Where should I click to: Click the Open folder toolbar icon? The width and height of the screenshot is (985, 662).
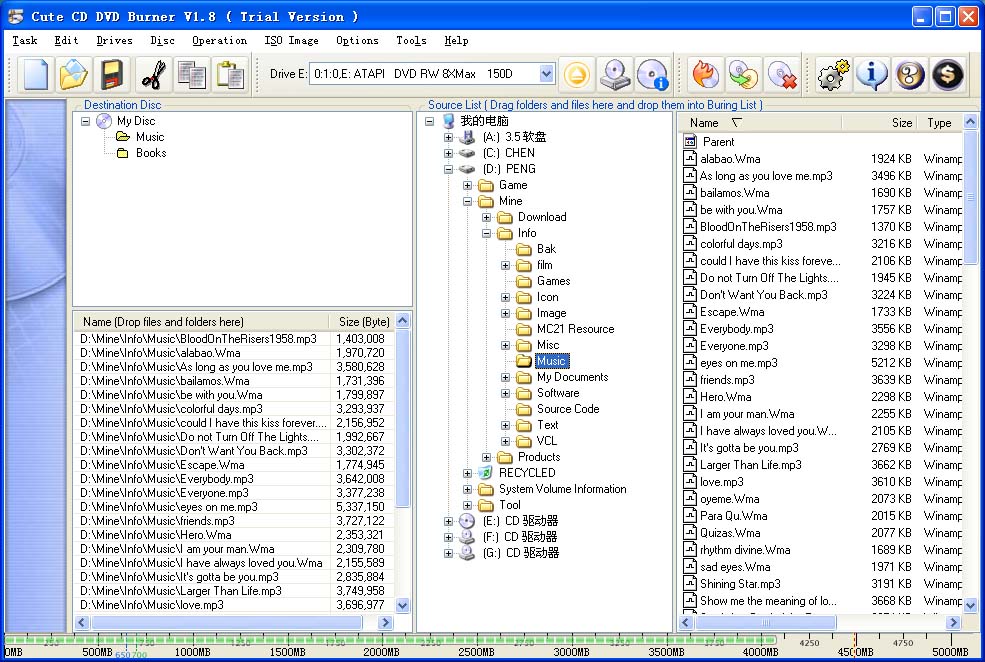[74, 74]
